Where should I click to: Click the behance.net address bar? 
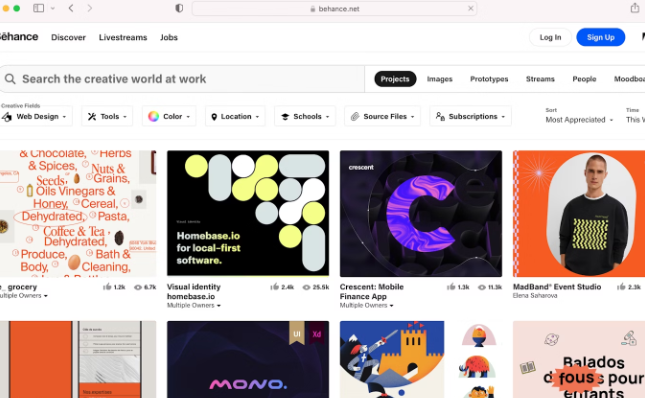[x=334, y=9]
